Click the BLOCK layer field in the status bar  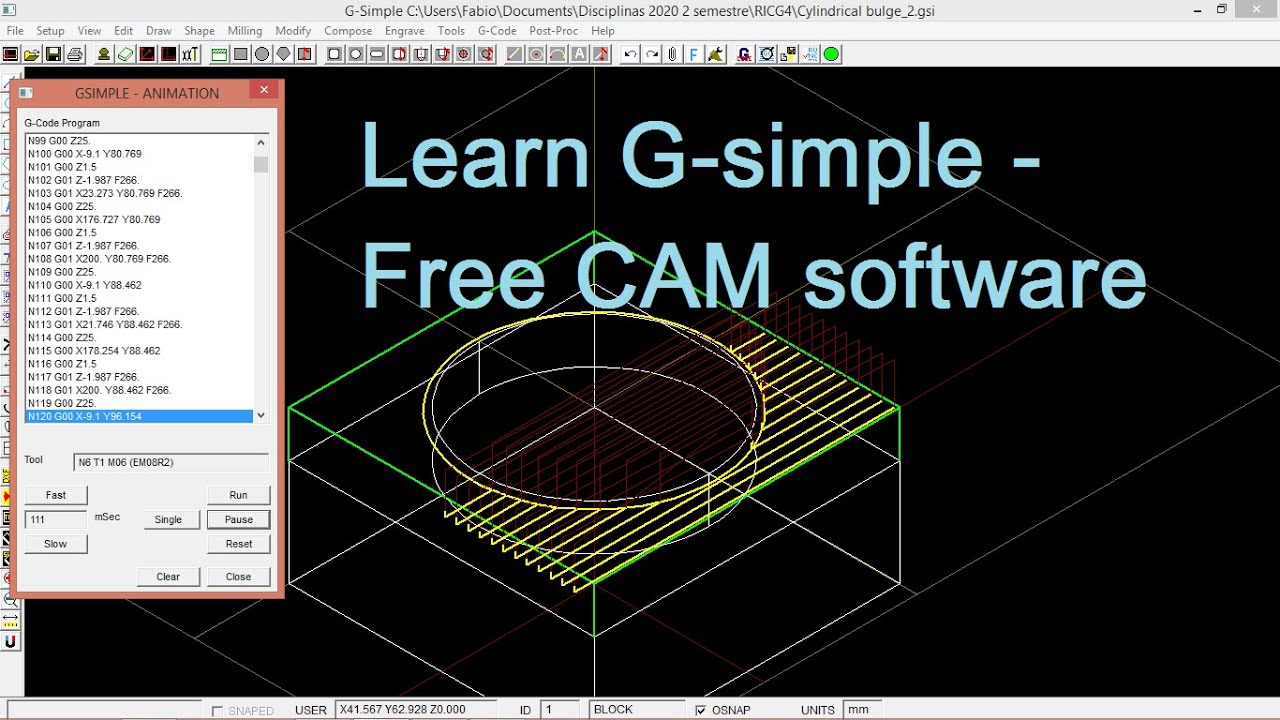pyautogui.click(x=638, y=710)
